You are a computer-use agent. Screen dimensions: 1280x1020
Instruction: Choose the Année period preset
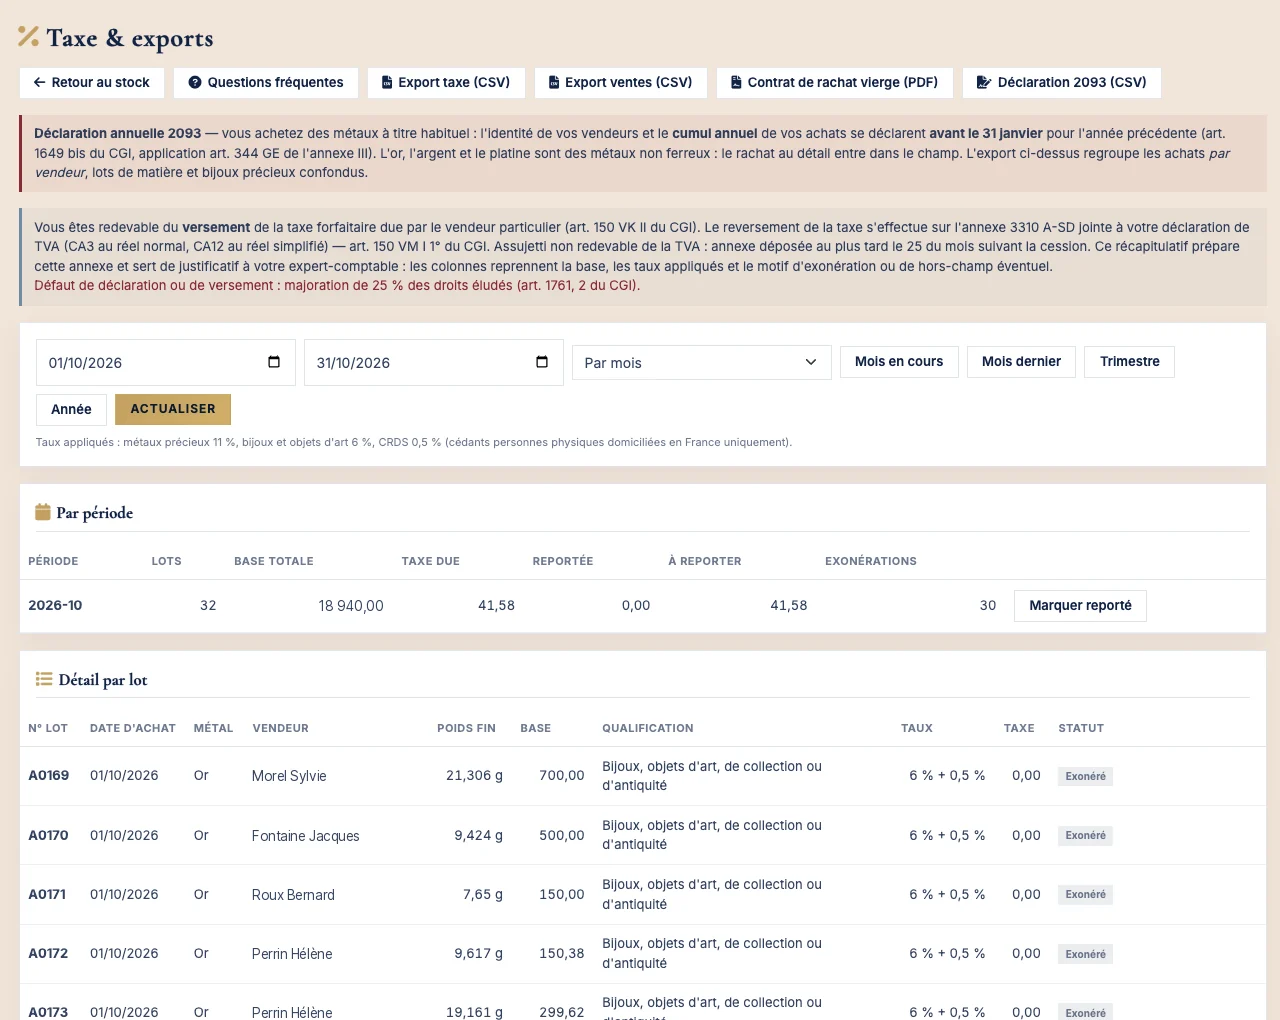click(71, 410)
